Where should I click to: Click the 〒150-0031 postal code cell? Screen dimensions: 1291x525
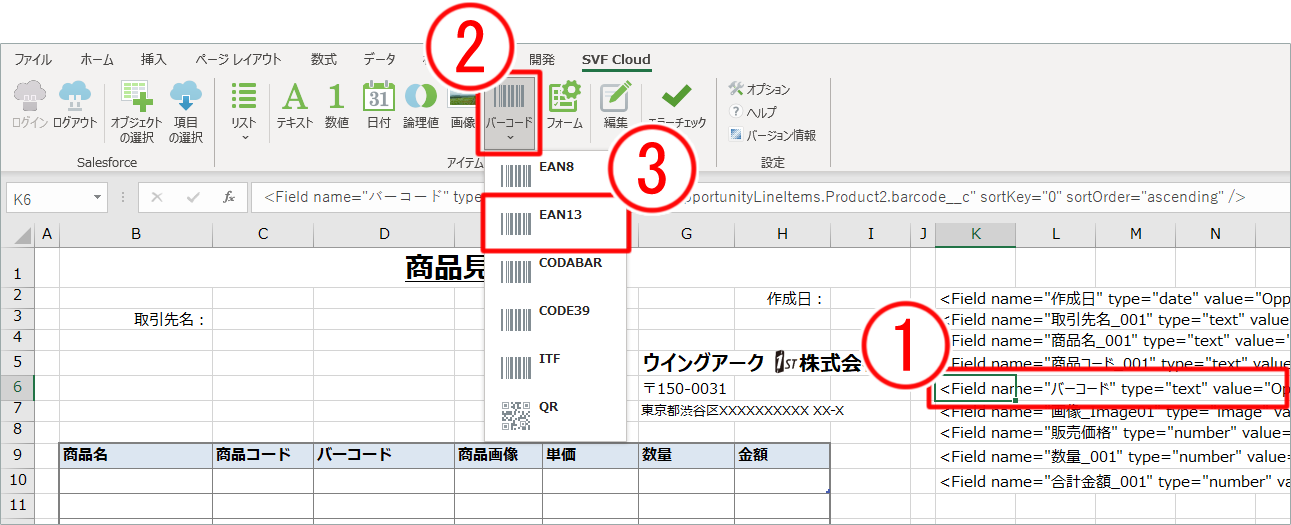click(685, 388)
